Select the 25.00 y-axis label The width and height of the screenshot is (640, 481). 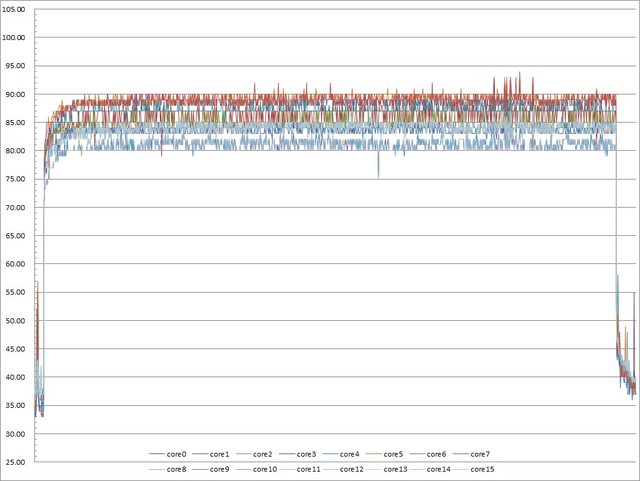[18, 463]
